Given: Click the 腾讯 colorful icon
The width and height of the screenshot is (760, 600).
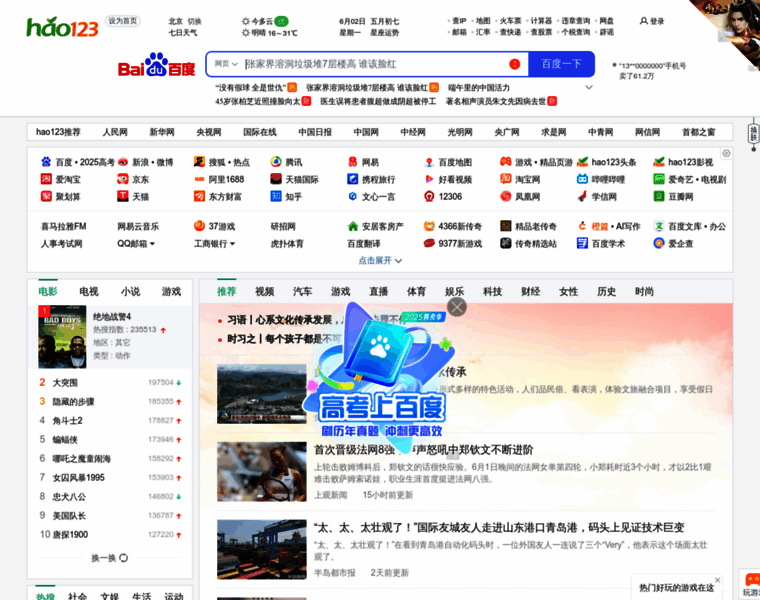Looking at the screenshot, I should tap(276, 162).
